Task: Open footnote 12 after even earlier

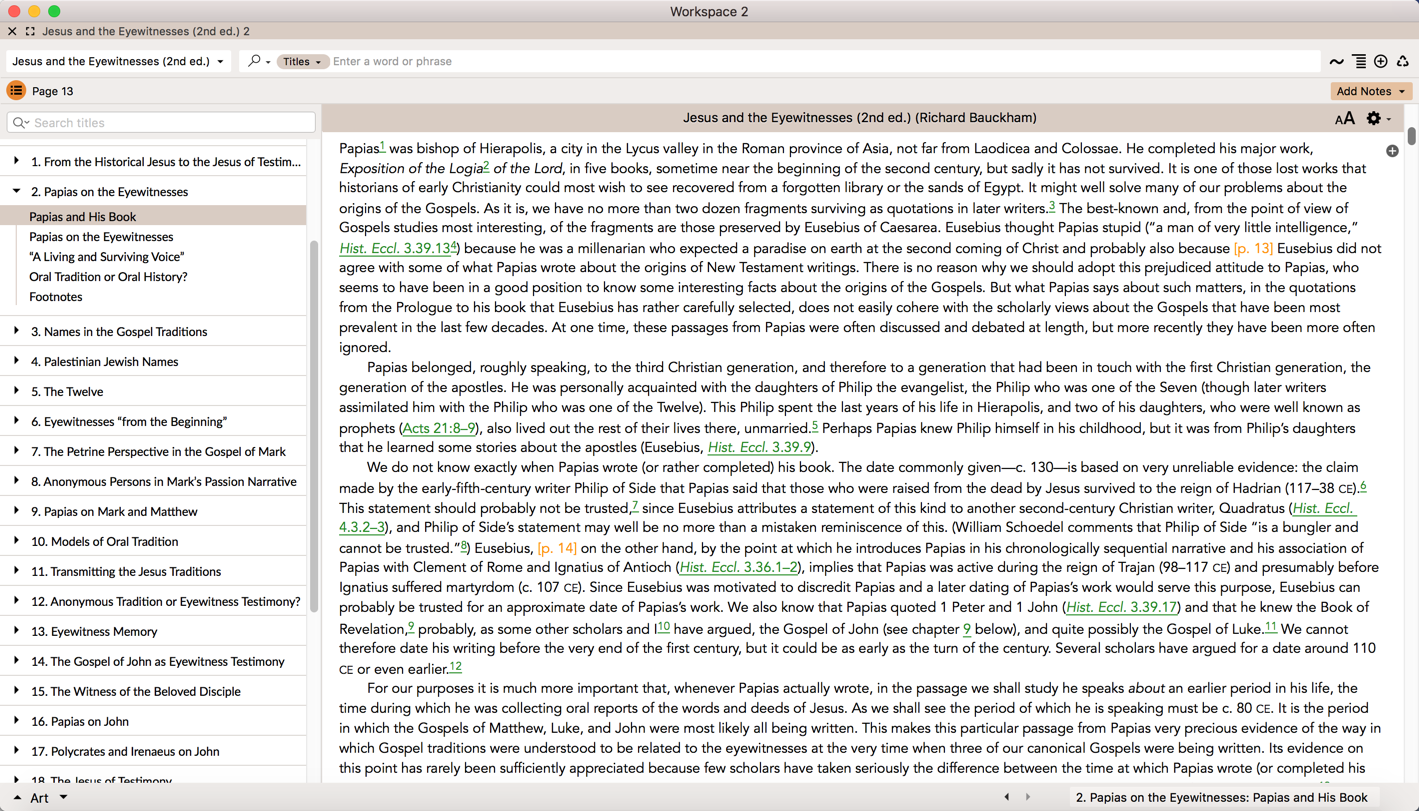Action: (455, 667)
